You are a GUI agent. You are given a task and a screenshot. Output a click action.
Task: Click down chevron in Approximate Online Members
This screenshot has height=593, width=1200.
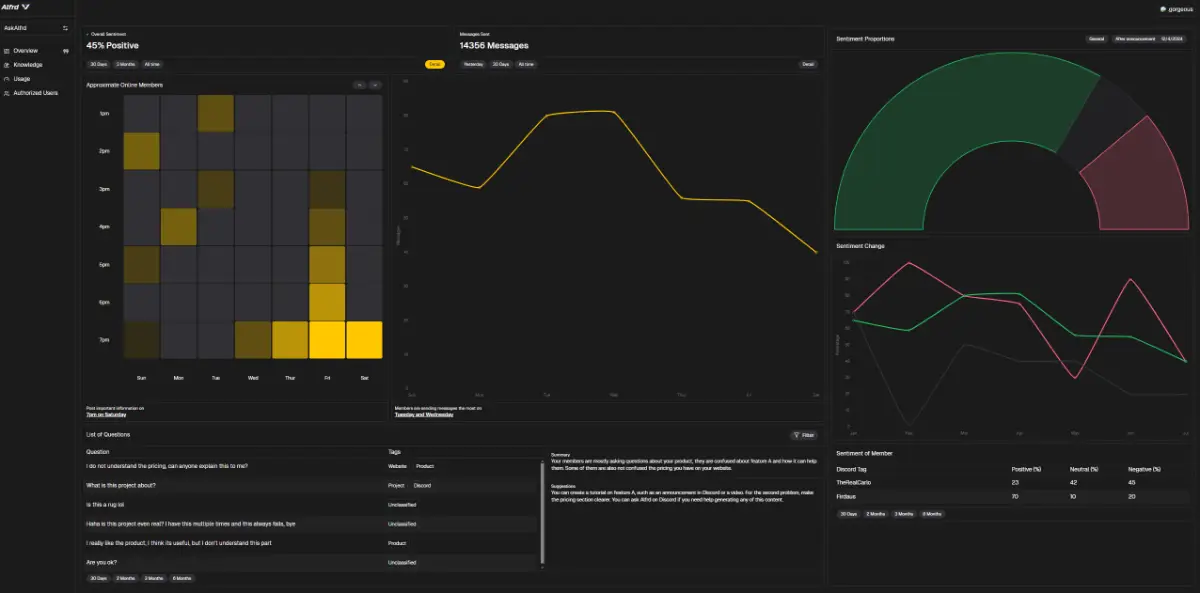tap(375, 85)
